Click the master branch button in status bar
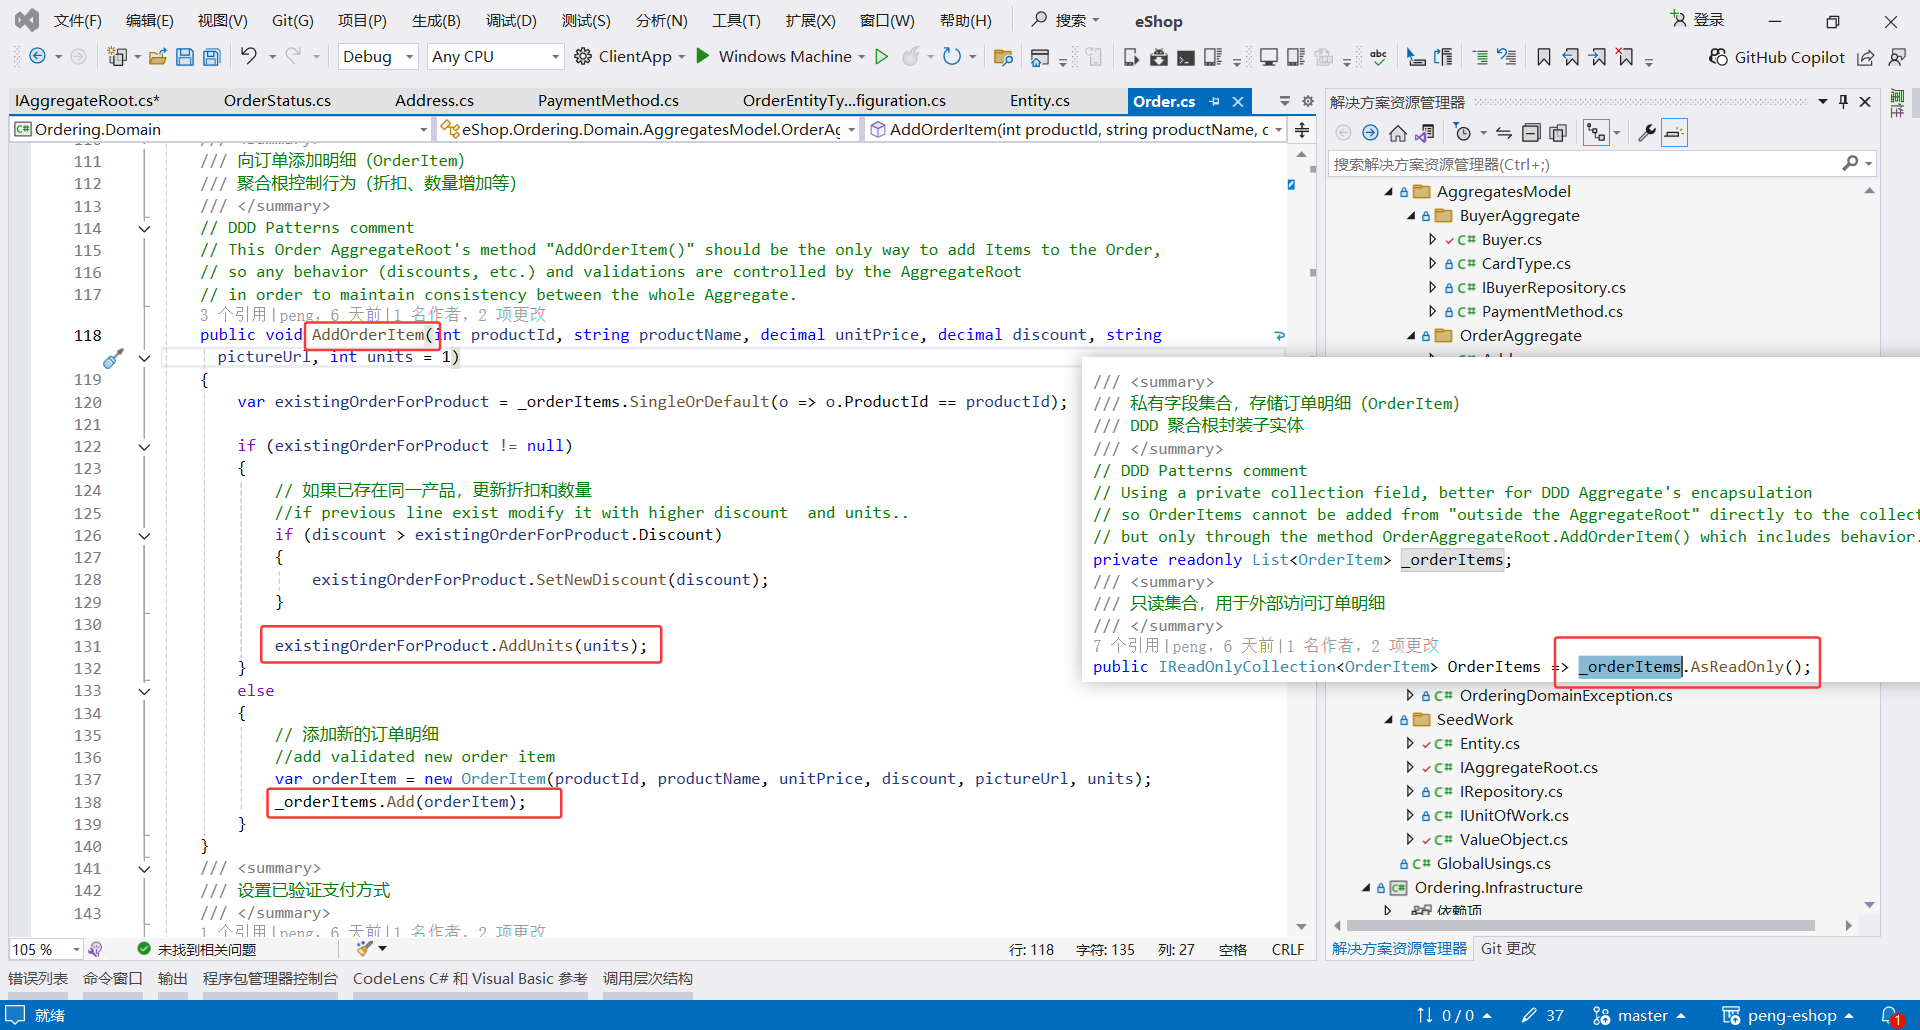The width and height of the screenshot is (1920, 1030). click(x=1641, y=1016)
